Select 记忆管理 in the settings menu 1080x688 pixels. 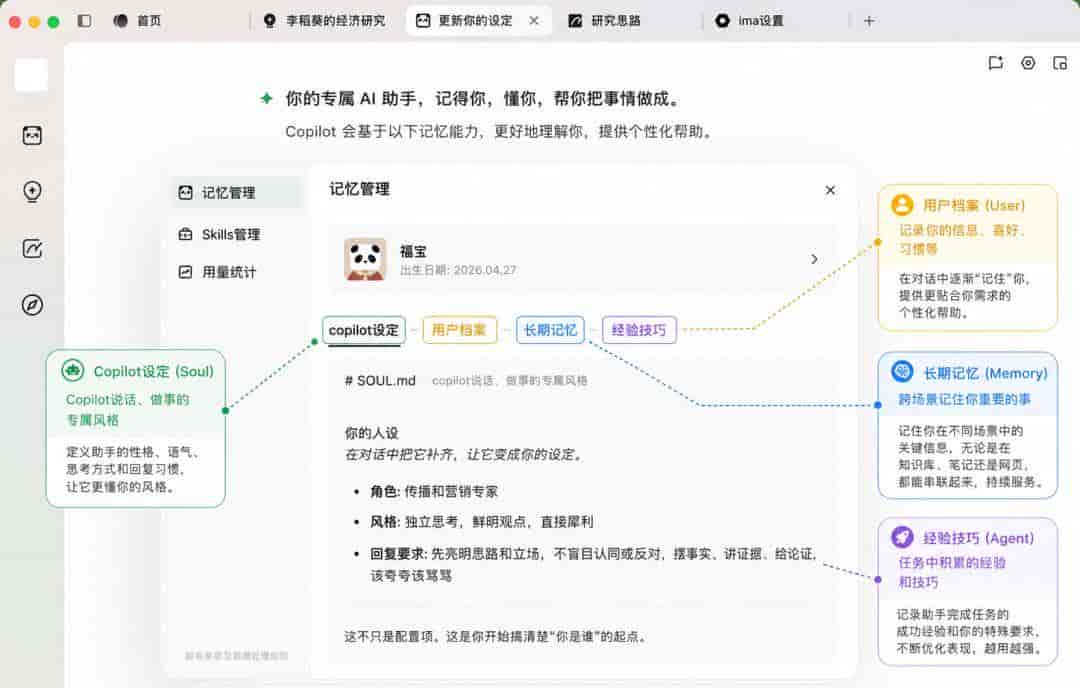tap(236, 193)
